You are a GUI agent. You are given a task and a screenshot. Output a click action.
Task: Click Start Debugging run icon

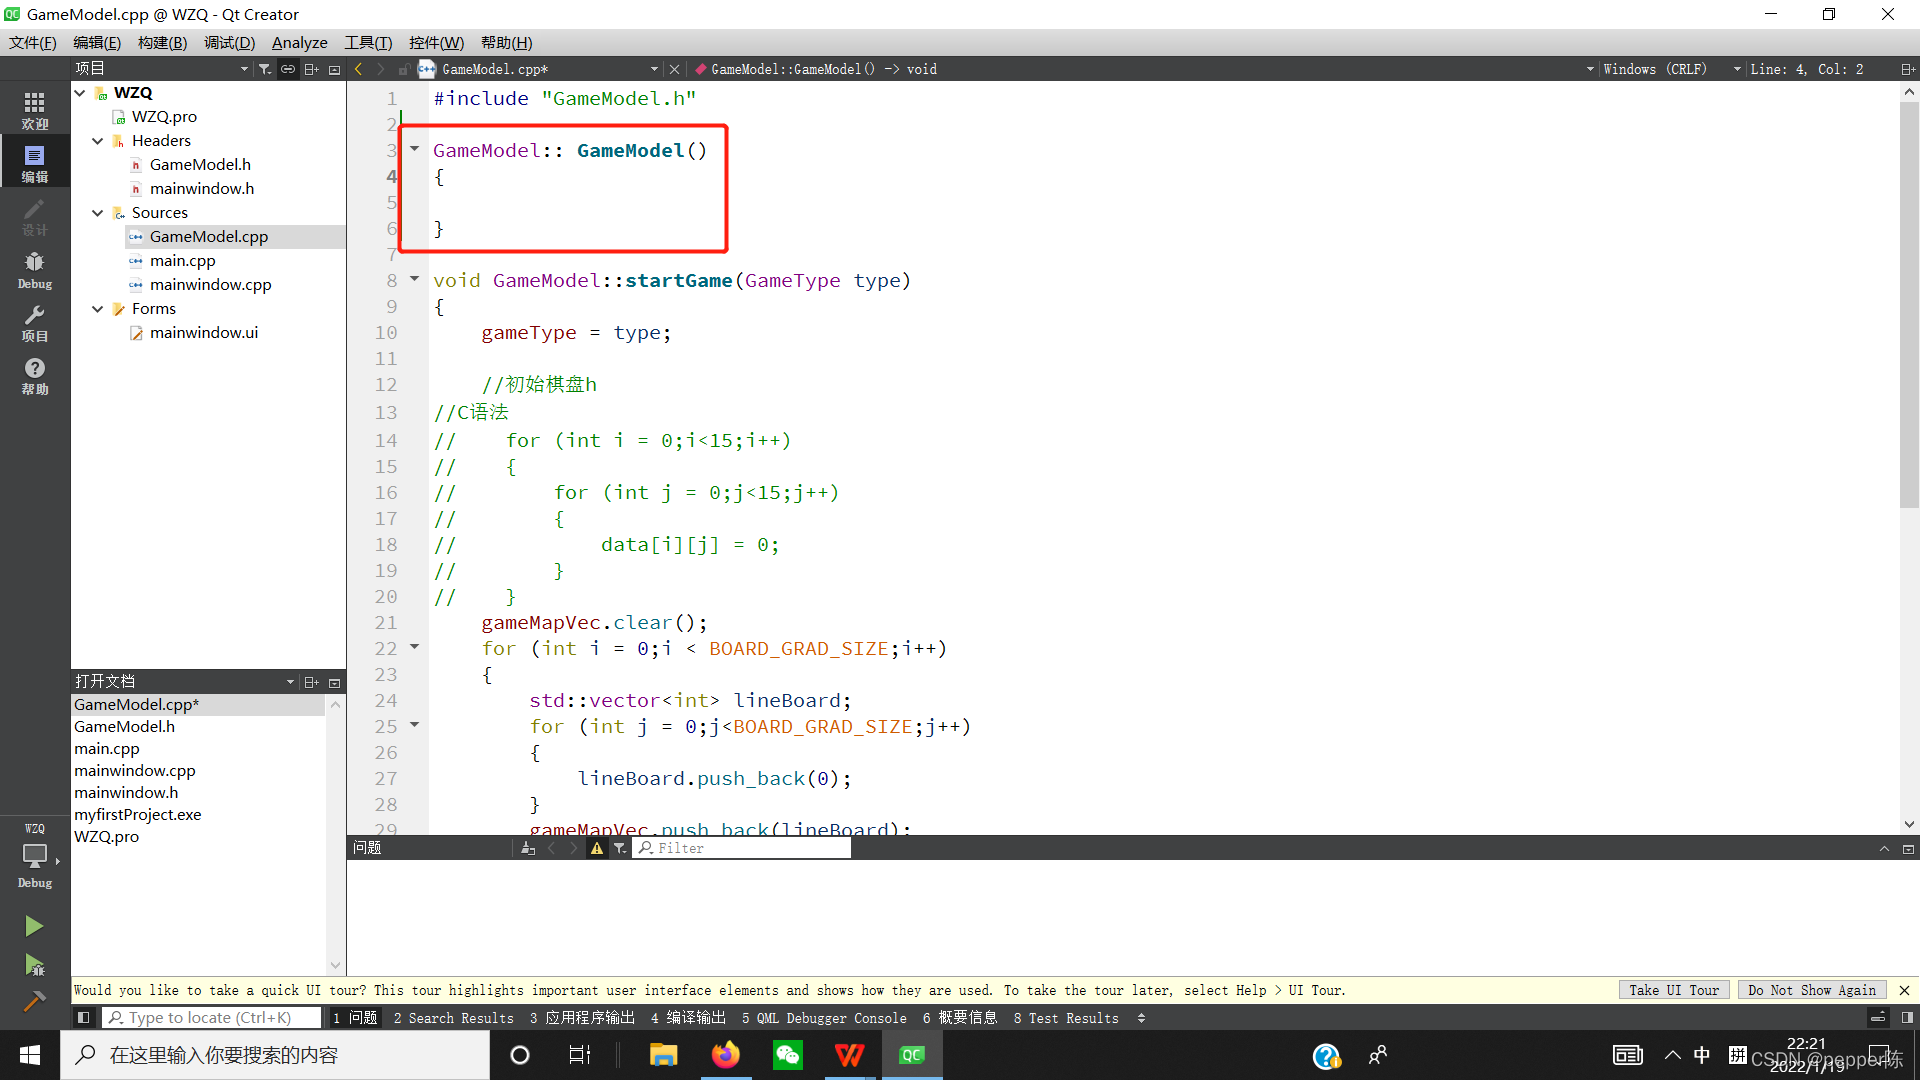point(34,965)
